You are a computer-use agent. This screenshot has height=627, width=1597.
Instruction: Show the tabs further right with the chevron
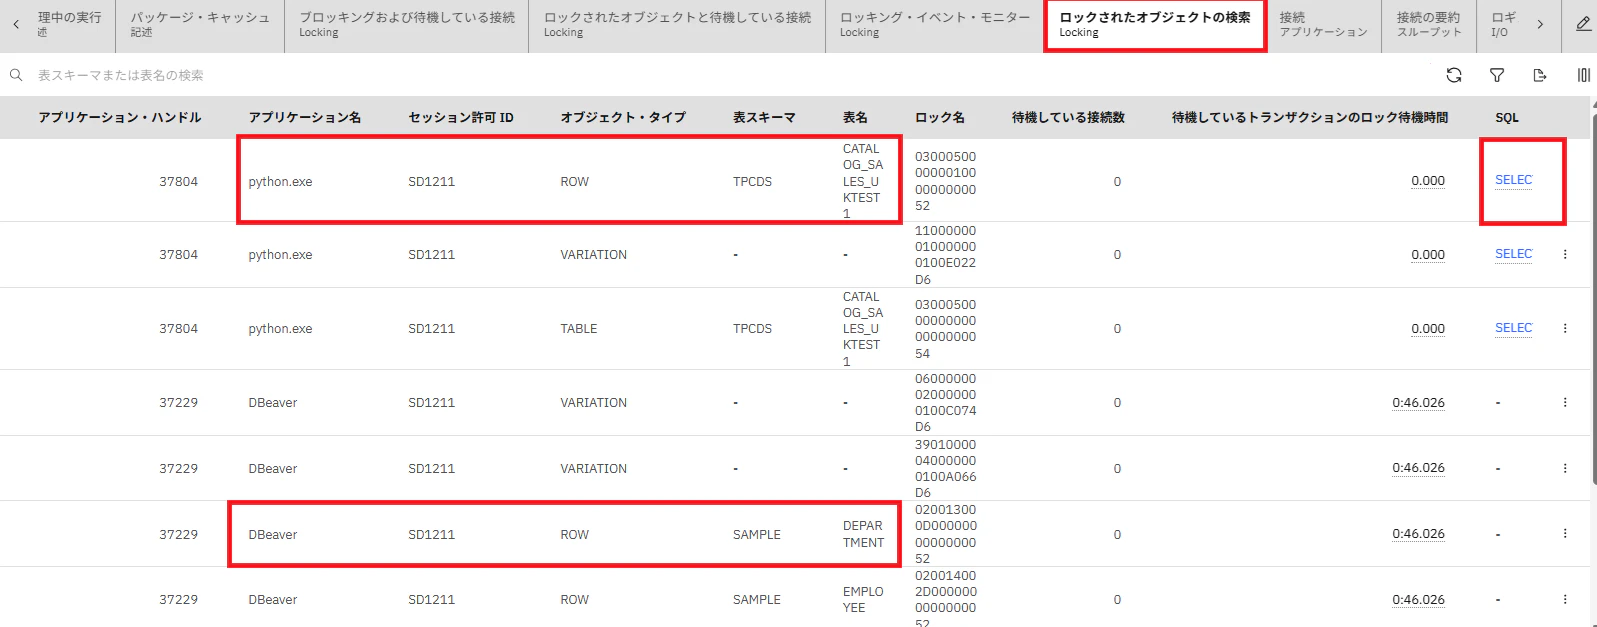pyautogui.click(x=1540, y=24)
